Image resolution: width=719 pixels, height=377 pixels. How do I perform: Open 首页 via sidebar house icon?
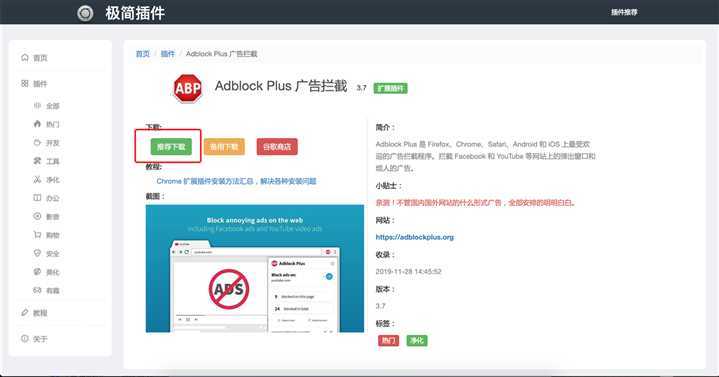click(25, 57)
